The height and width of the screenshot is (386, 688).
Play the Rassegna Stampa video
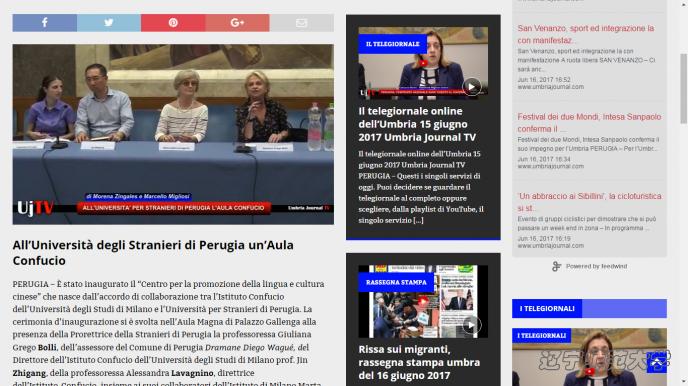[472, 325]
